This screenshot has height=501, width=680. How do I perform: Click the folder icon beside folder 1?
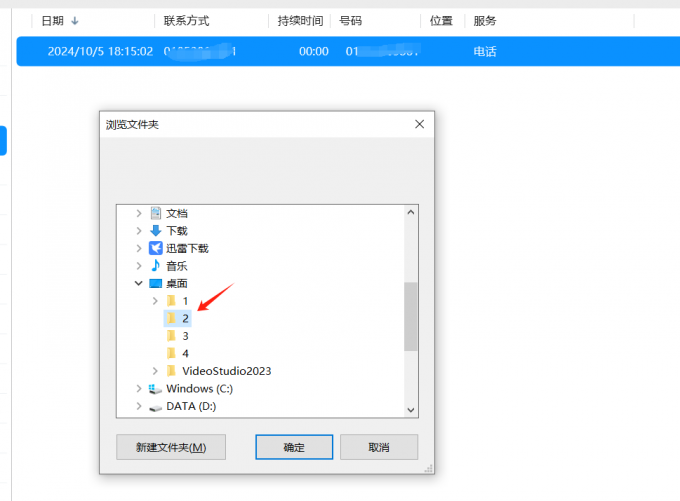click(x=172, y=301)
